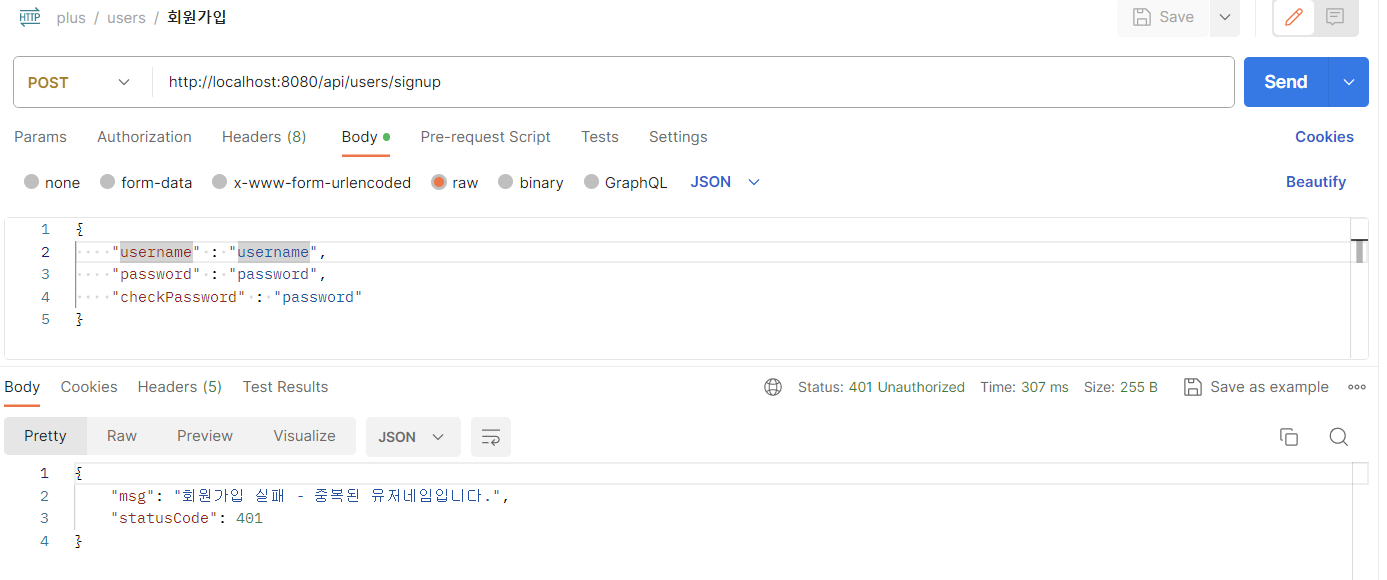This screenshot has height=580, width=1387.
Task: Click the network globe icon
Action: (773, 387)
